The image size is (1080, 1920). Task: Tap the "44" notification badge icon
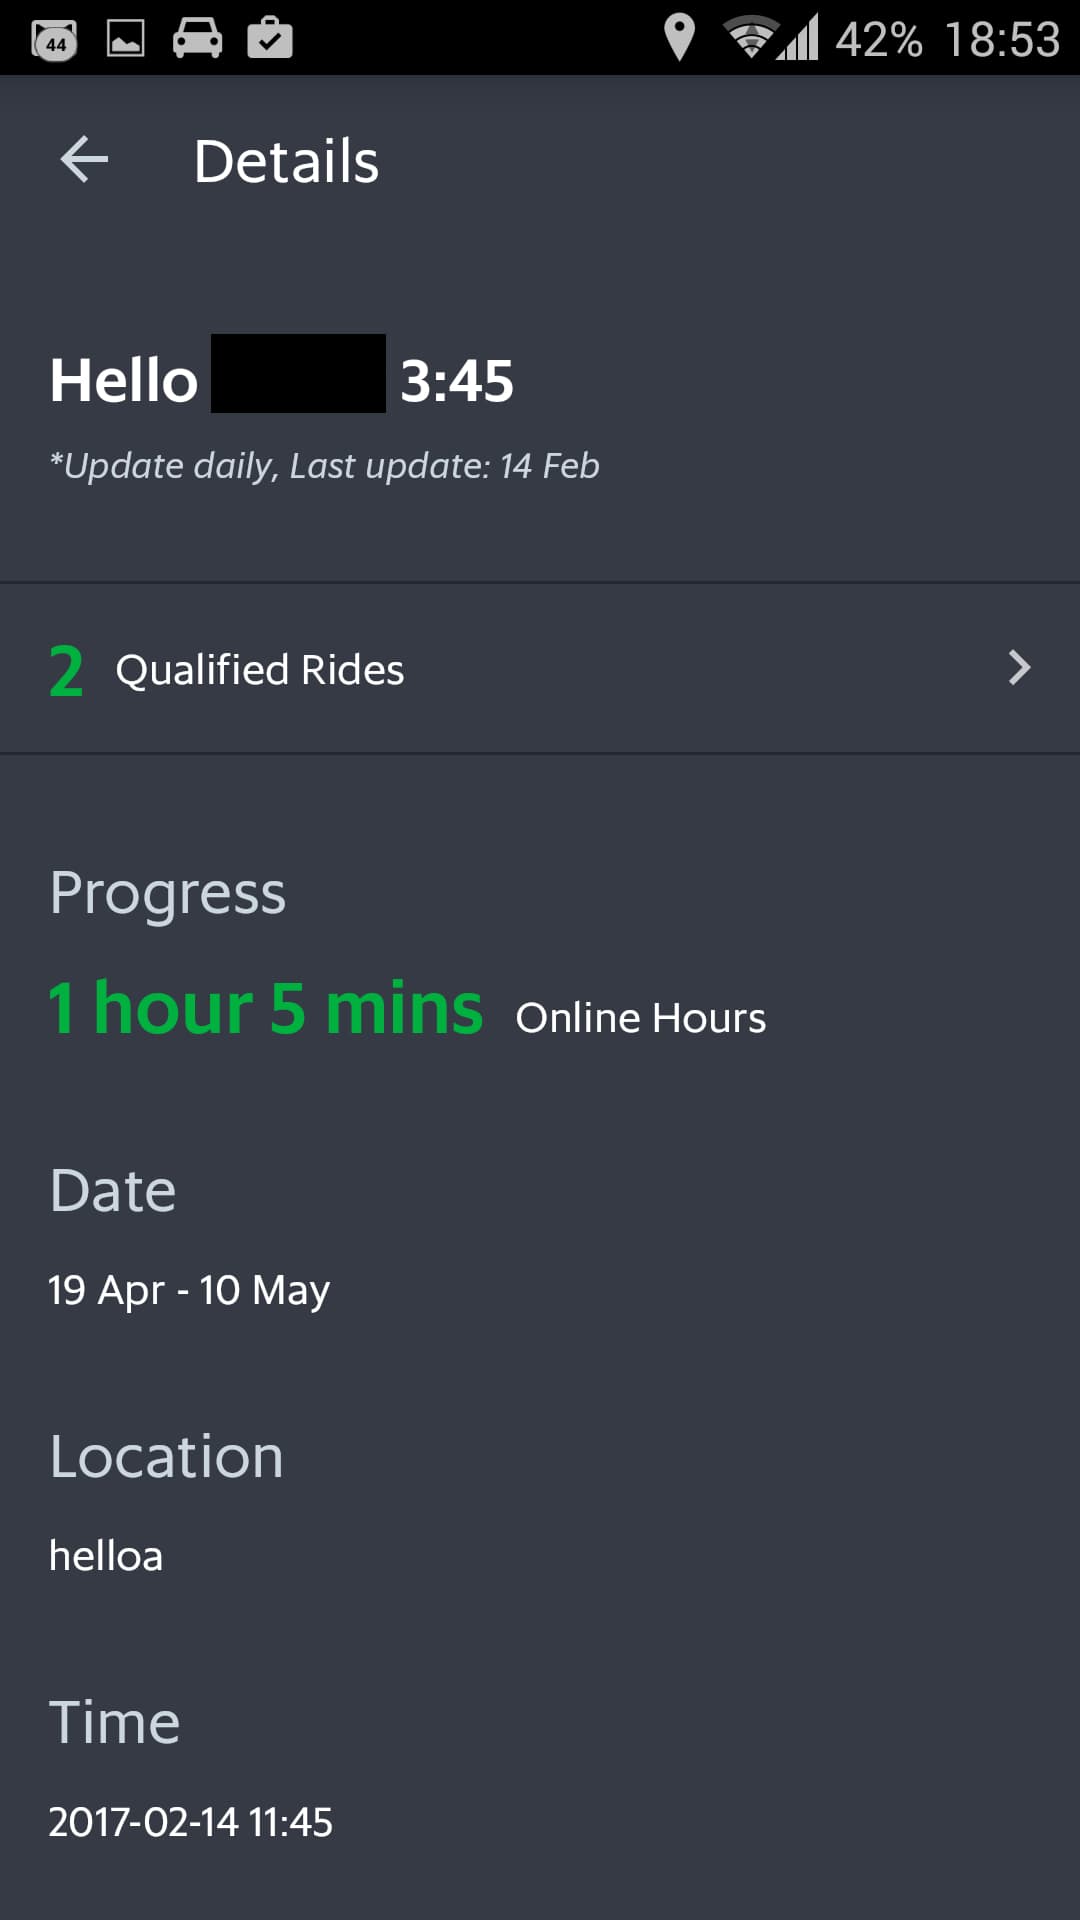[55, 40]
